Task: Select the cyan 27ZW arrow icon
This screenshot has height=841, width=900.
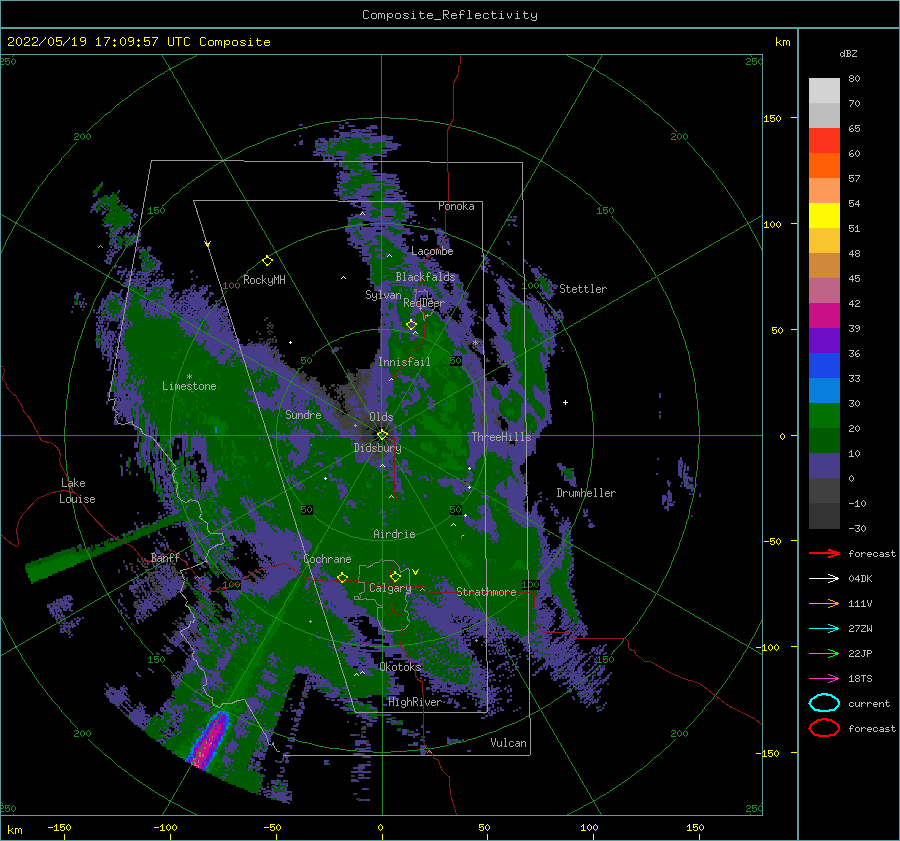Action: (824, 628)
